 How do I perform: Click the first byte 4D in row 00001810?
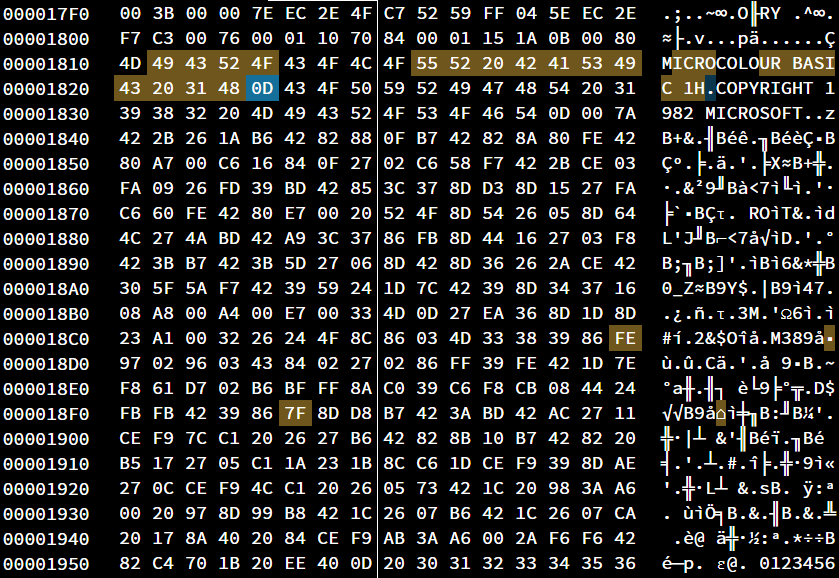pos(130,63)
